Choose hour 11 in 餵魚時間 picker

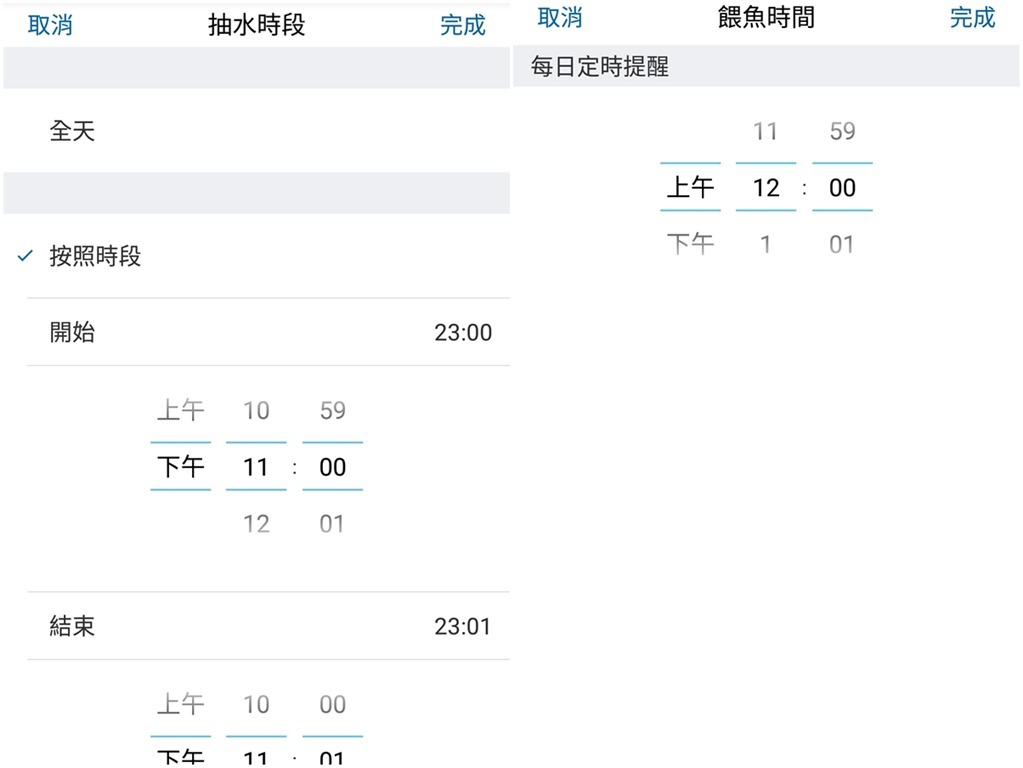765,131
